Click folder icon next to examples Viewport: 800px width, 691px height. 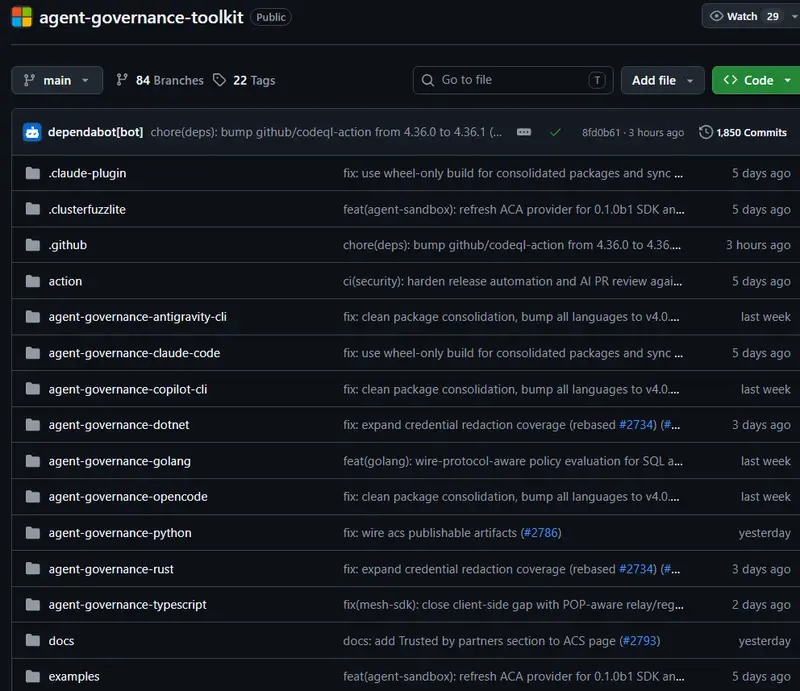coord(33,677)
